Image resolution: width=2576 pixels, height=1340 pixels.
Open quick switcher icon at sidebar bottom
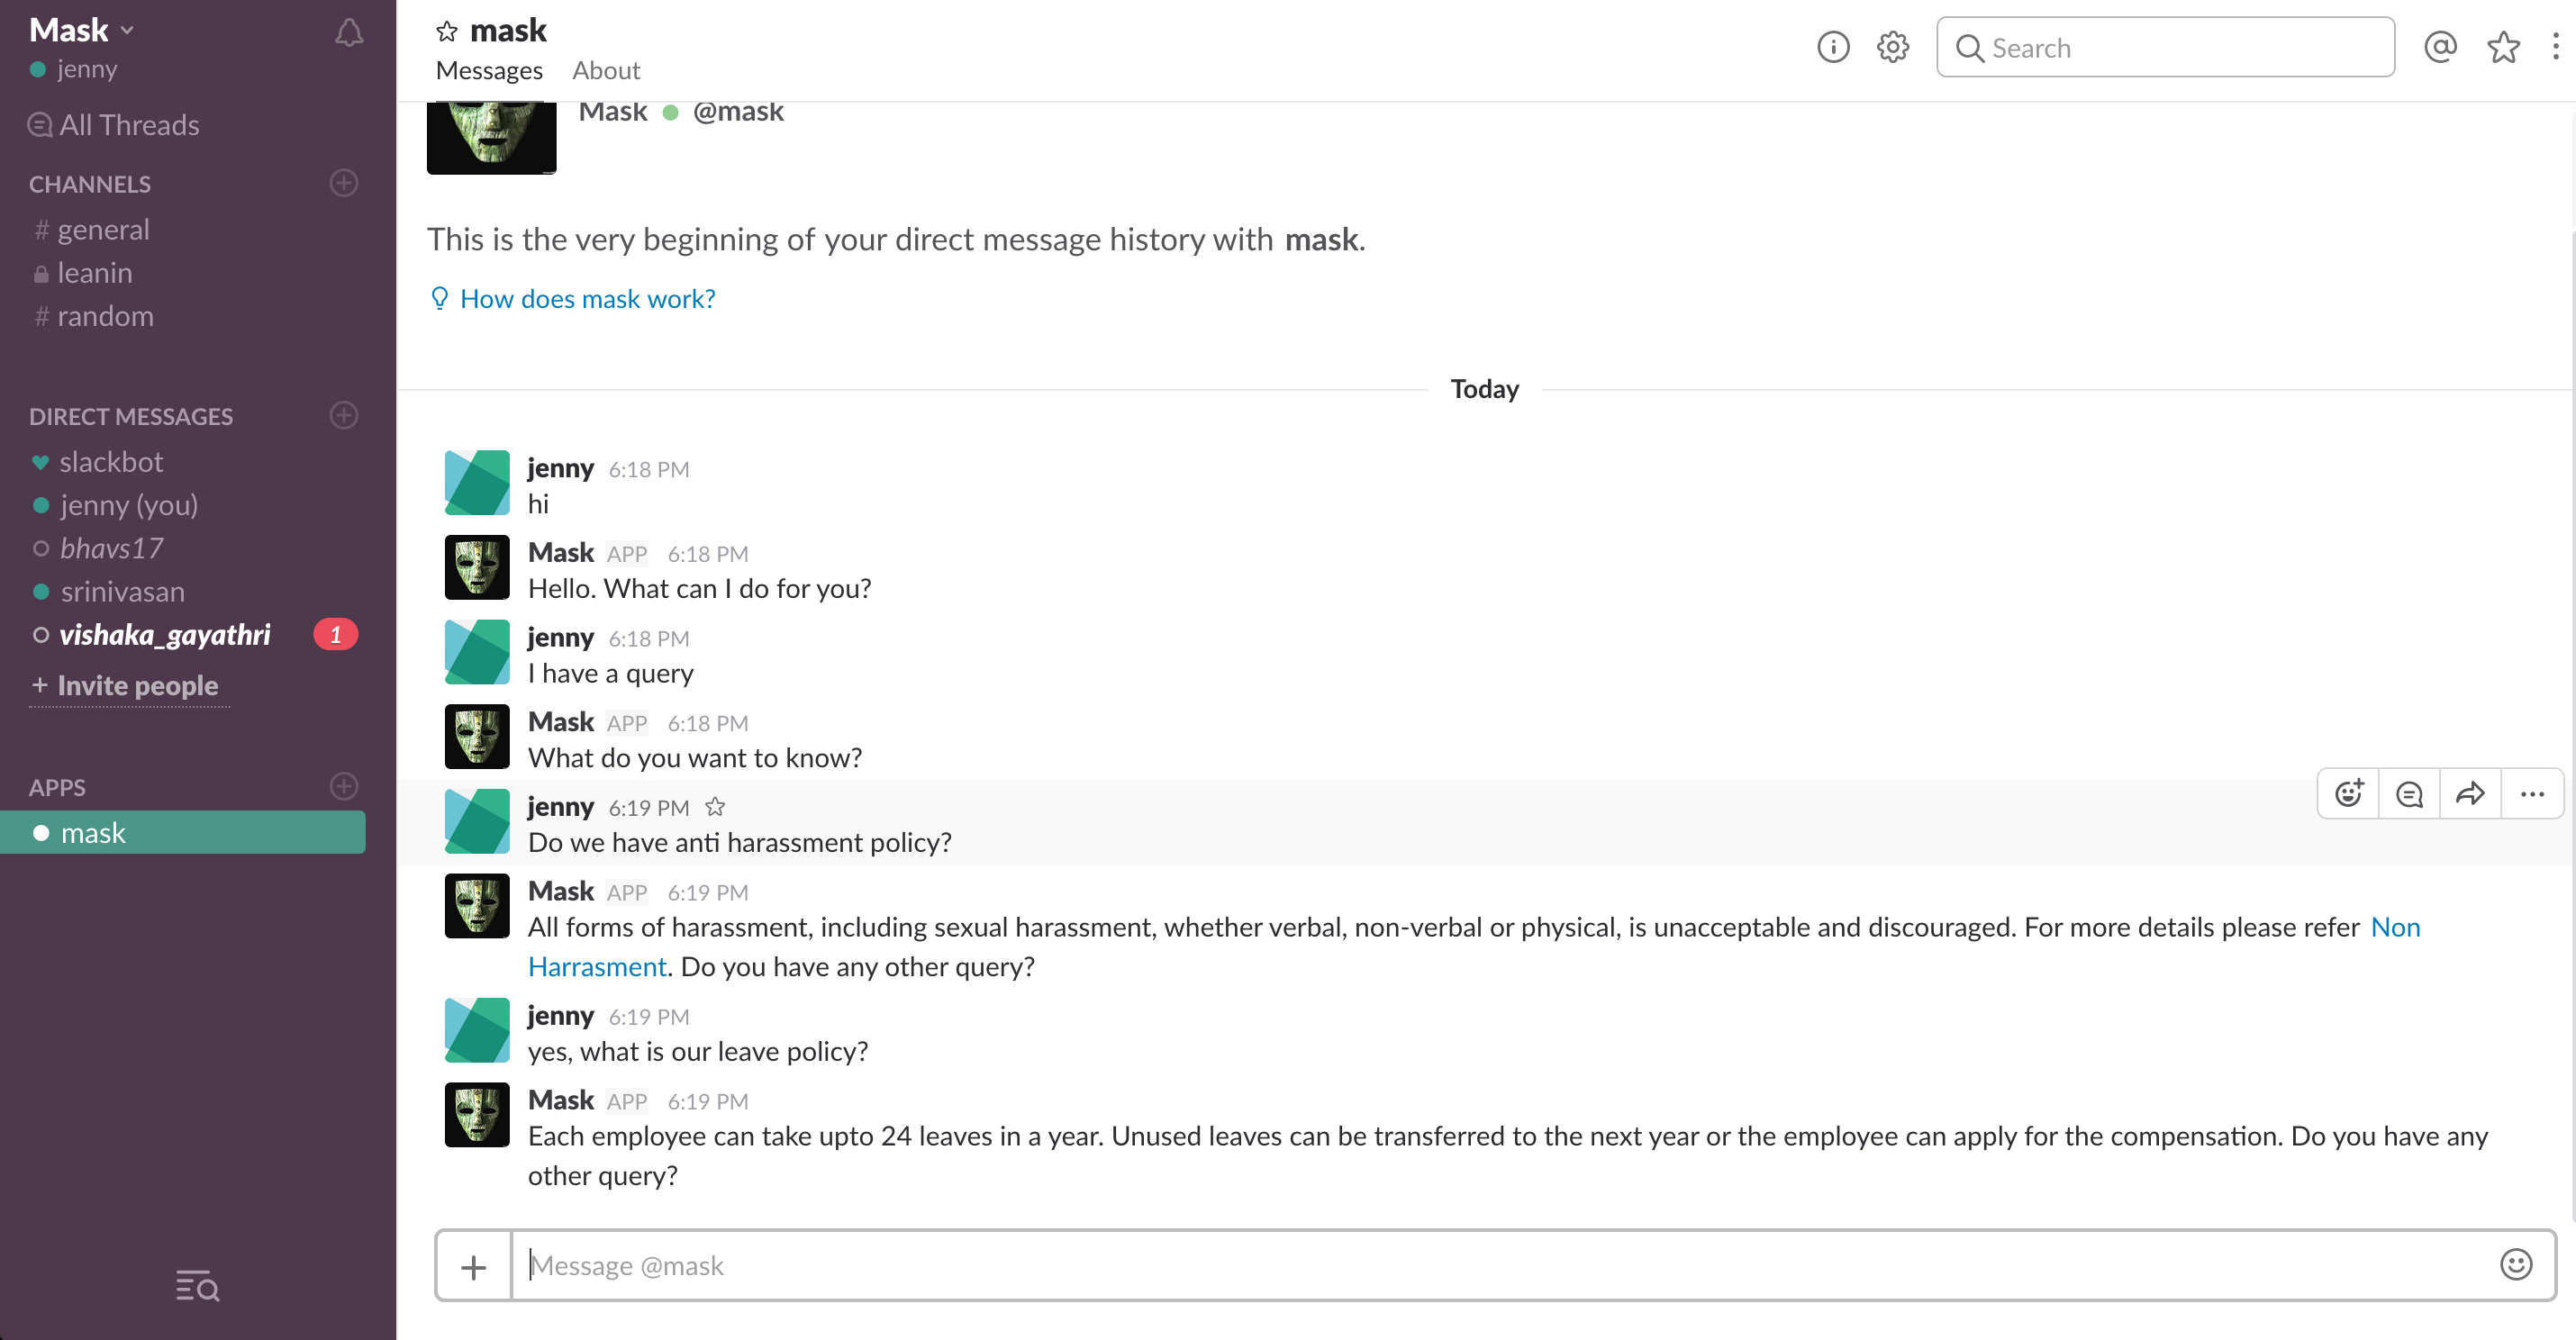[x=197, y=1286]
